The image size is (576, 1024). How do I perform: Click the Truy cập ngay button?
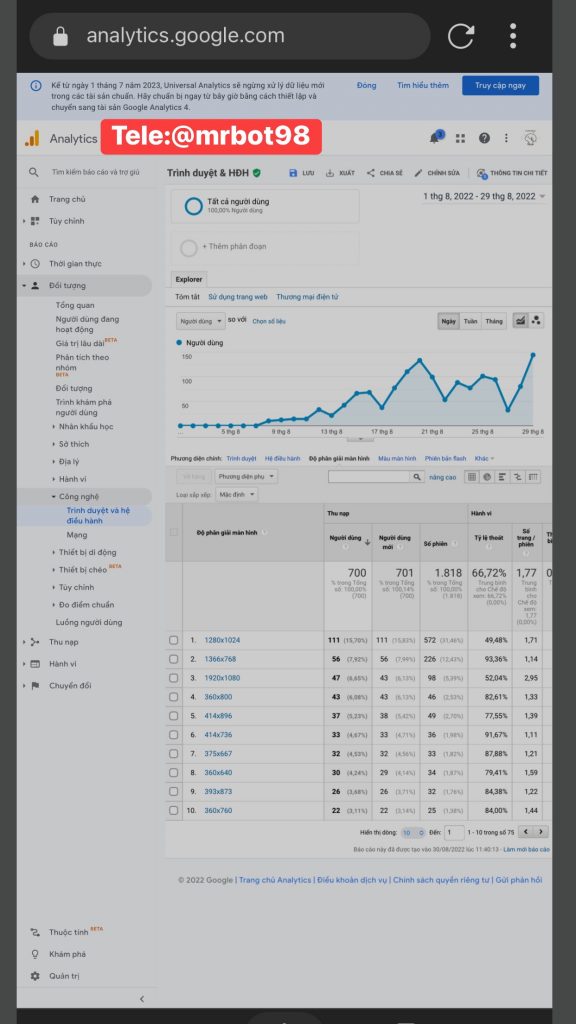coord(500,86)
